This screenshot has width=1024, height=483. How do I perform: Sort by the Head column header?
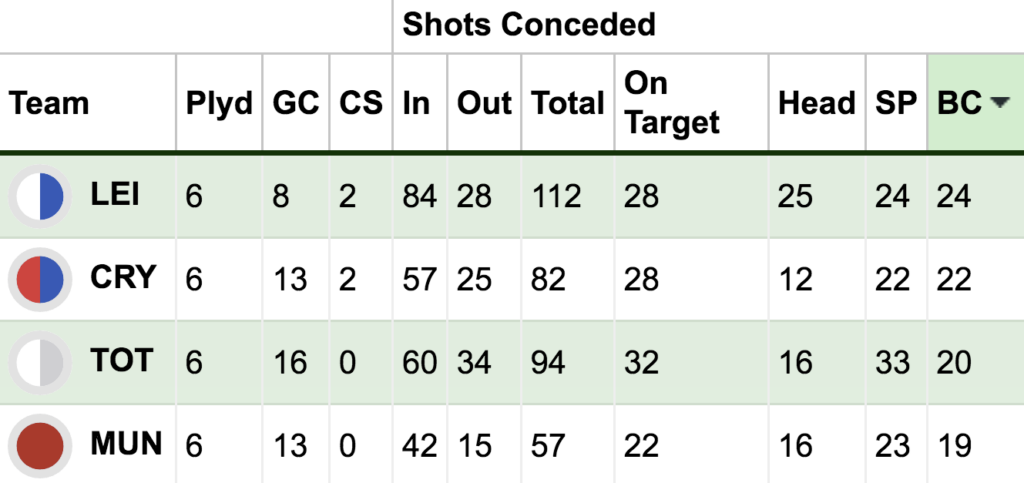point(816,104)
